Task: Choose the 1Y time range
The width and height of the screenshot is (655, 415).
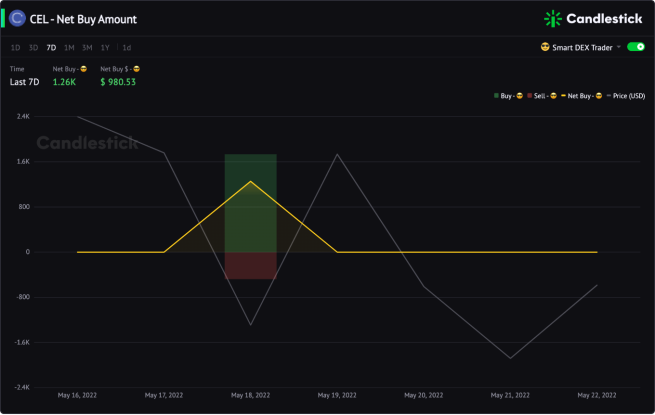Action: (x=105, y=48)
